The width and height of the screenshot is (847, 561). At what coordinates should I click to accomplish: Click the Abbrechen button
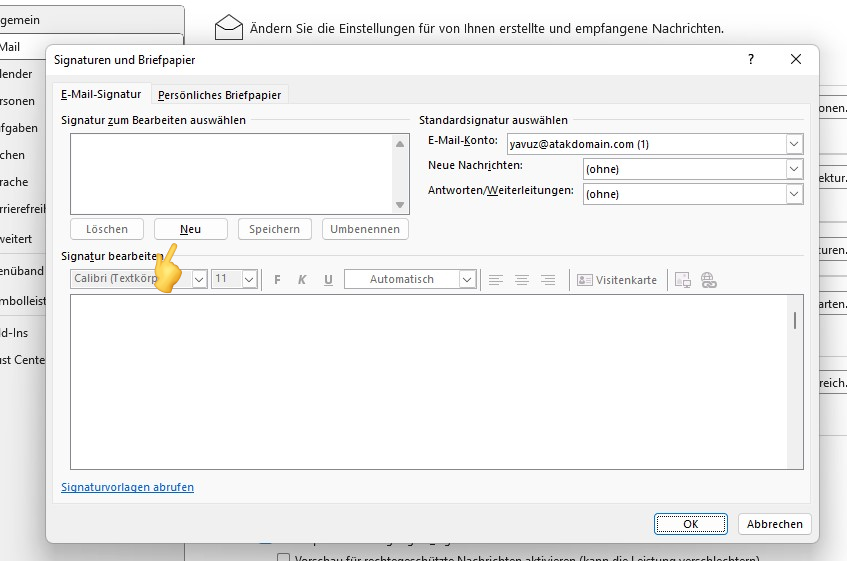(775, 524)
